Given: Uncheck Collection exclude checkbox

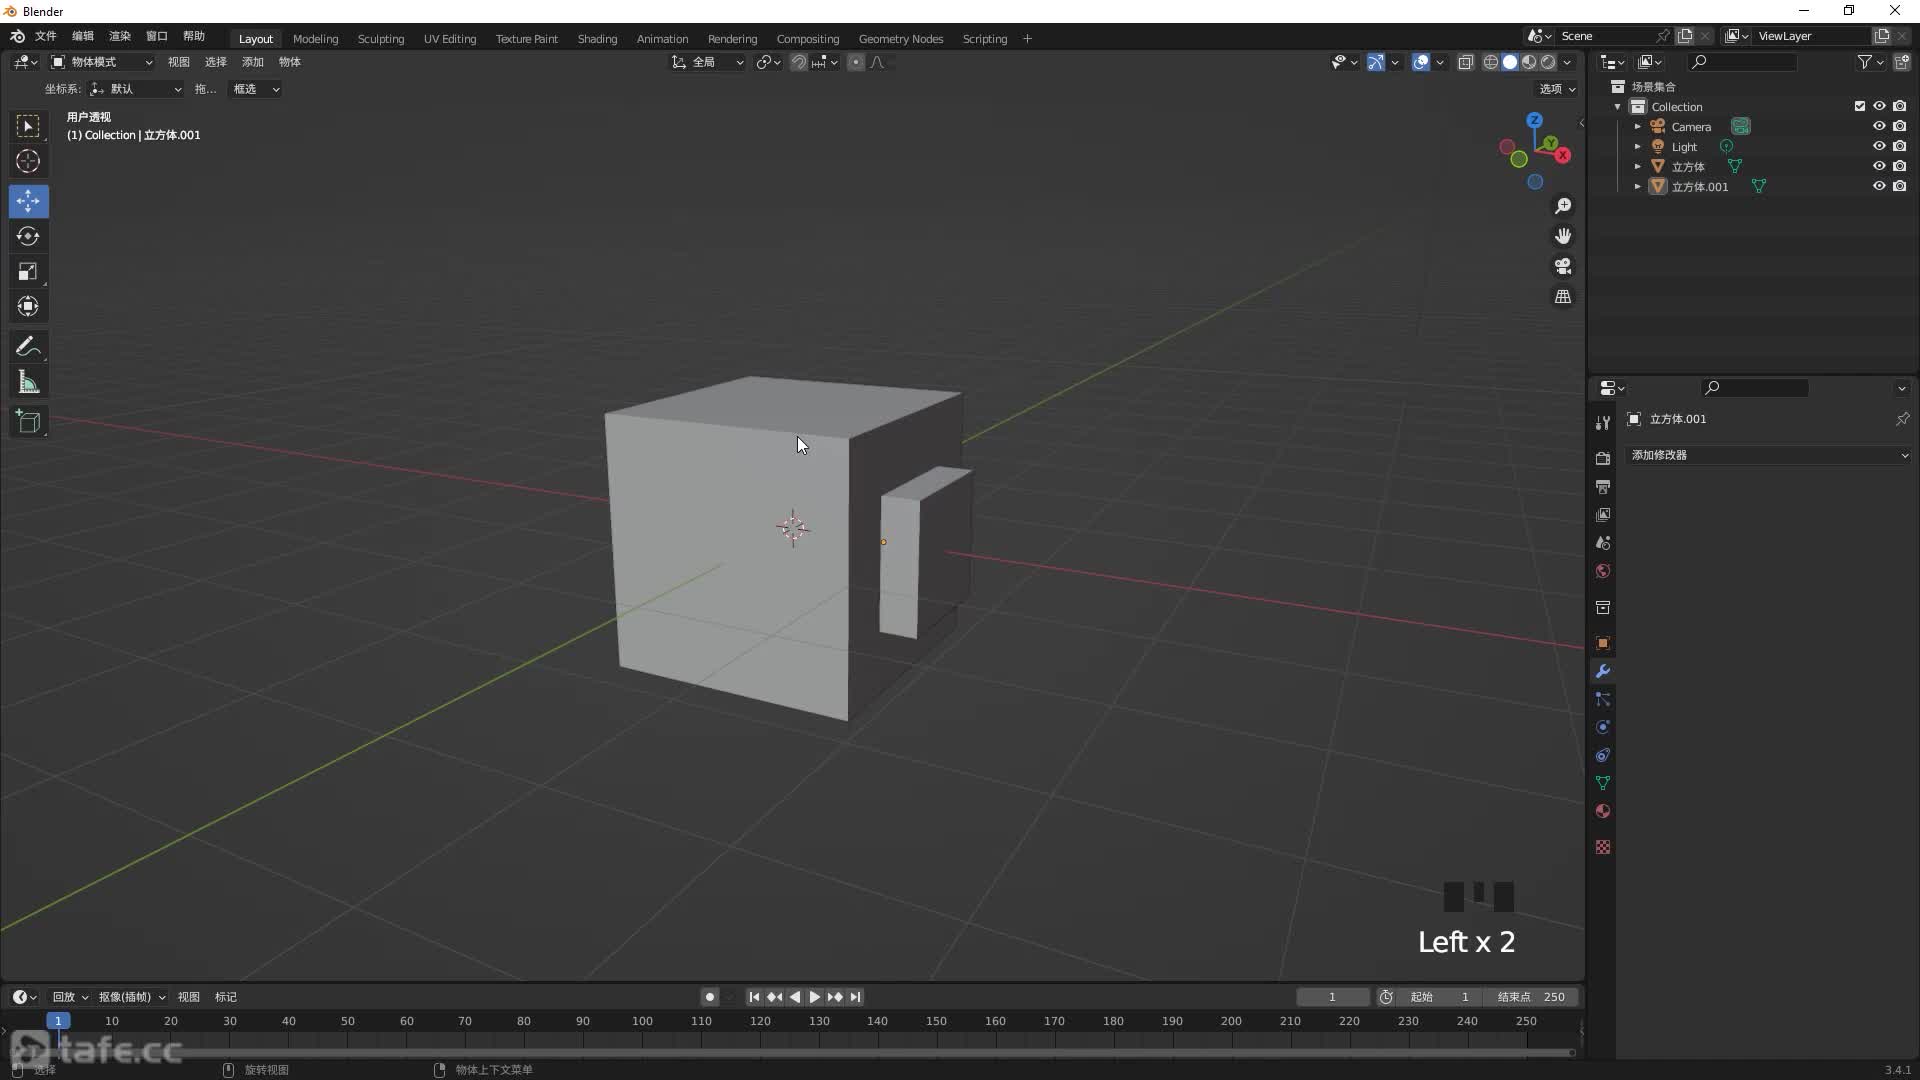Looking at the screenshot, I should point(1859,106).
